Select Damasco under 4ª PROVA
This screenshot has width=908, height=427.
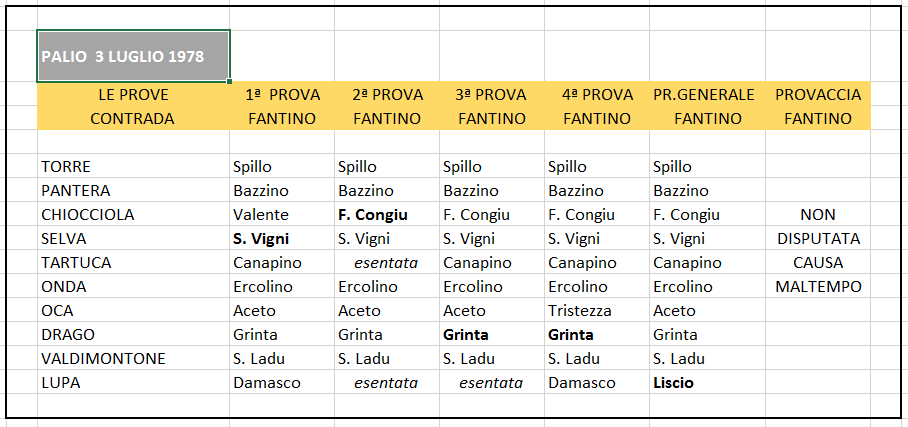(x=596, y=383)
